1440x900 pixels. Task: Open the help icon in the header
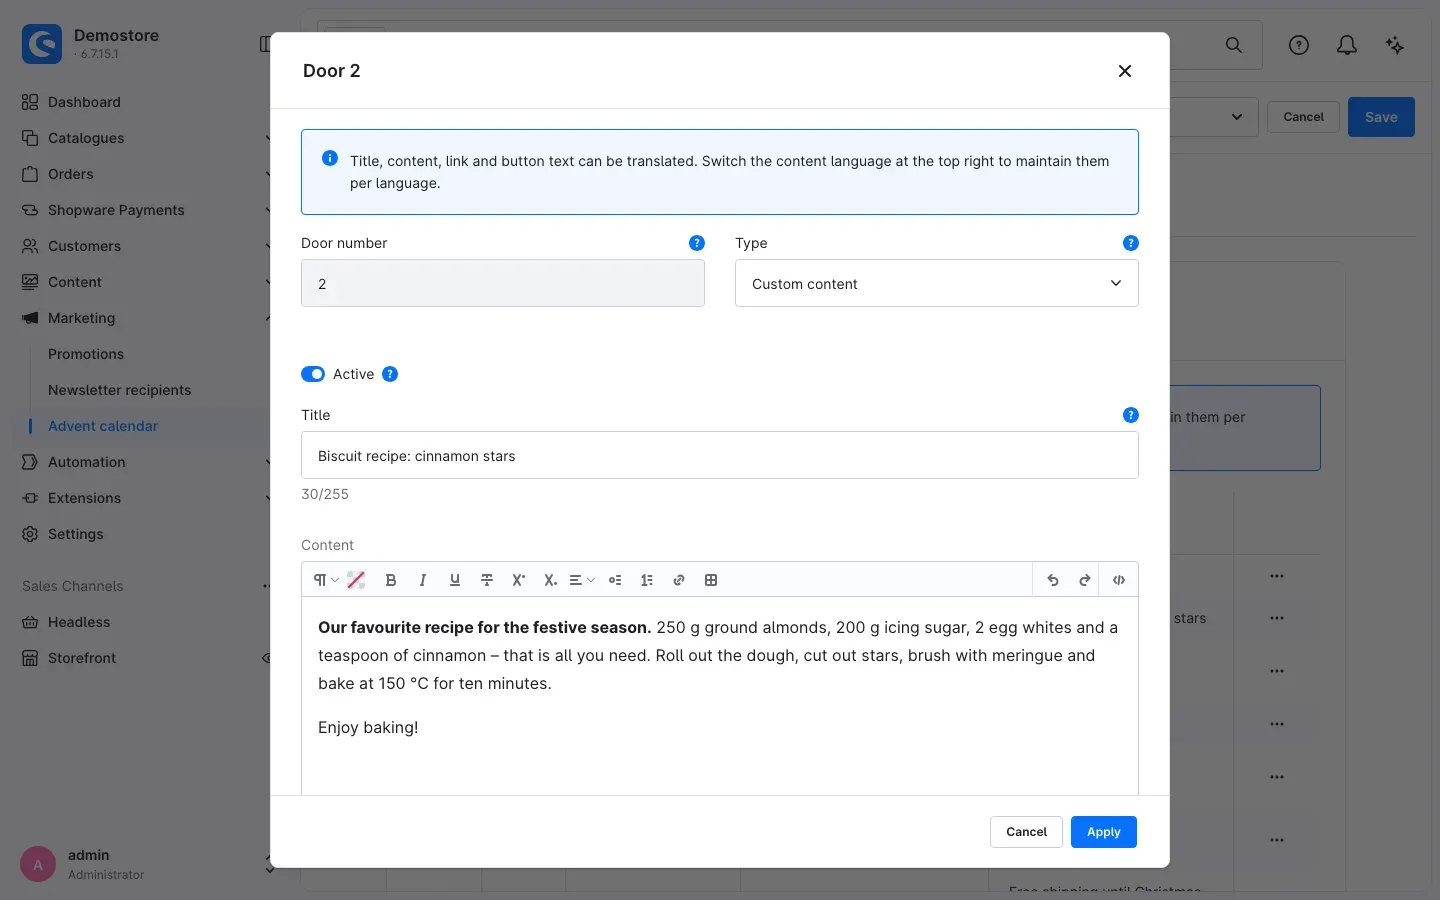pyautogui.click(x=1299, y=45)
